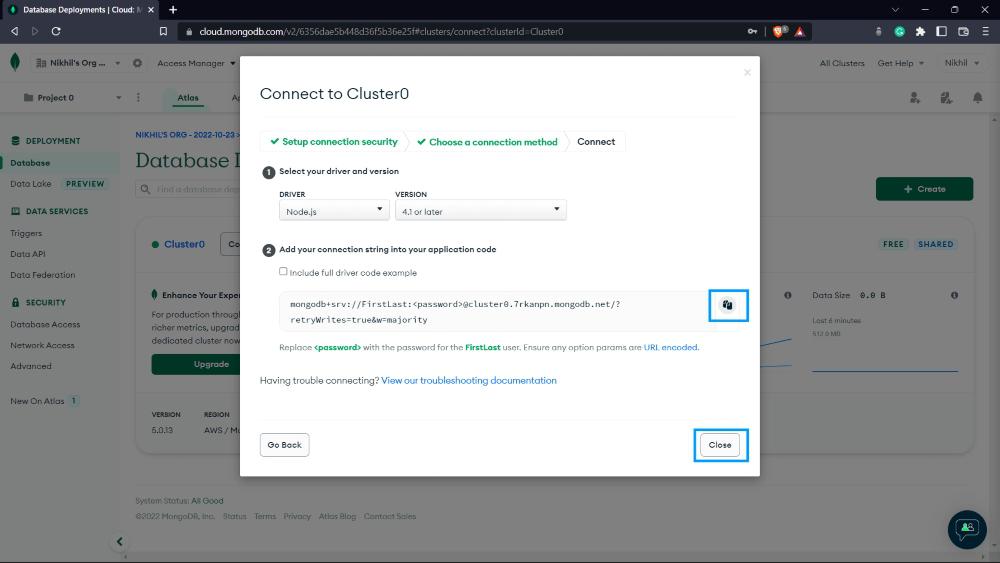This screenshot has height=563, width=1000.
Task: Select Database in the sidebar
Action: click(x=30, y=163)
